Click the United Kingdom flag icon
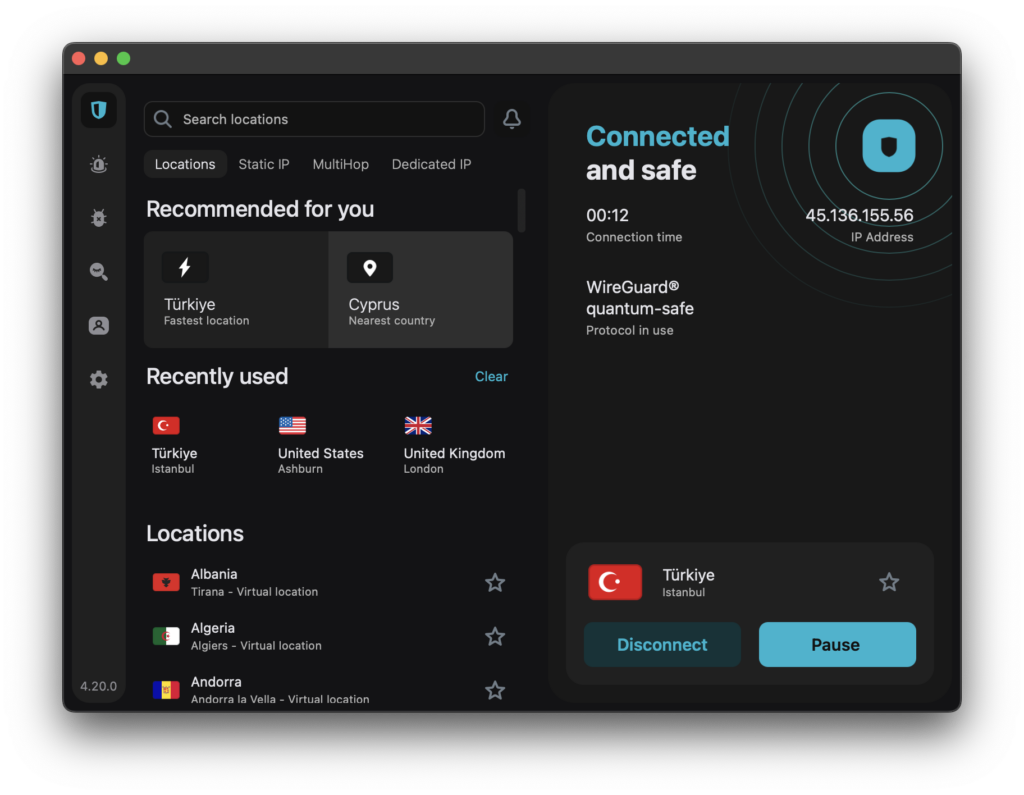1024x795 pixels. (x=418, y=426)
